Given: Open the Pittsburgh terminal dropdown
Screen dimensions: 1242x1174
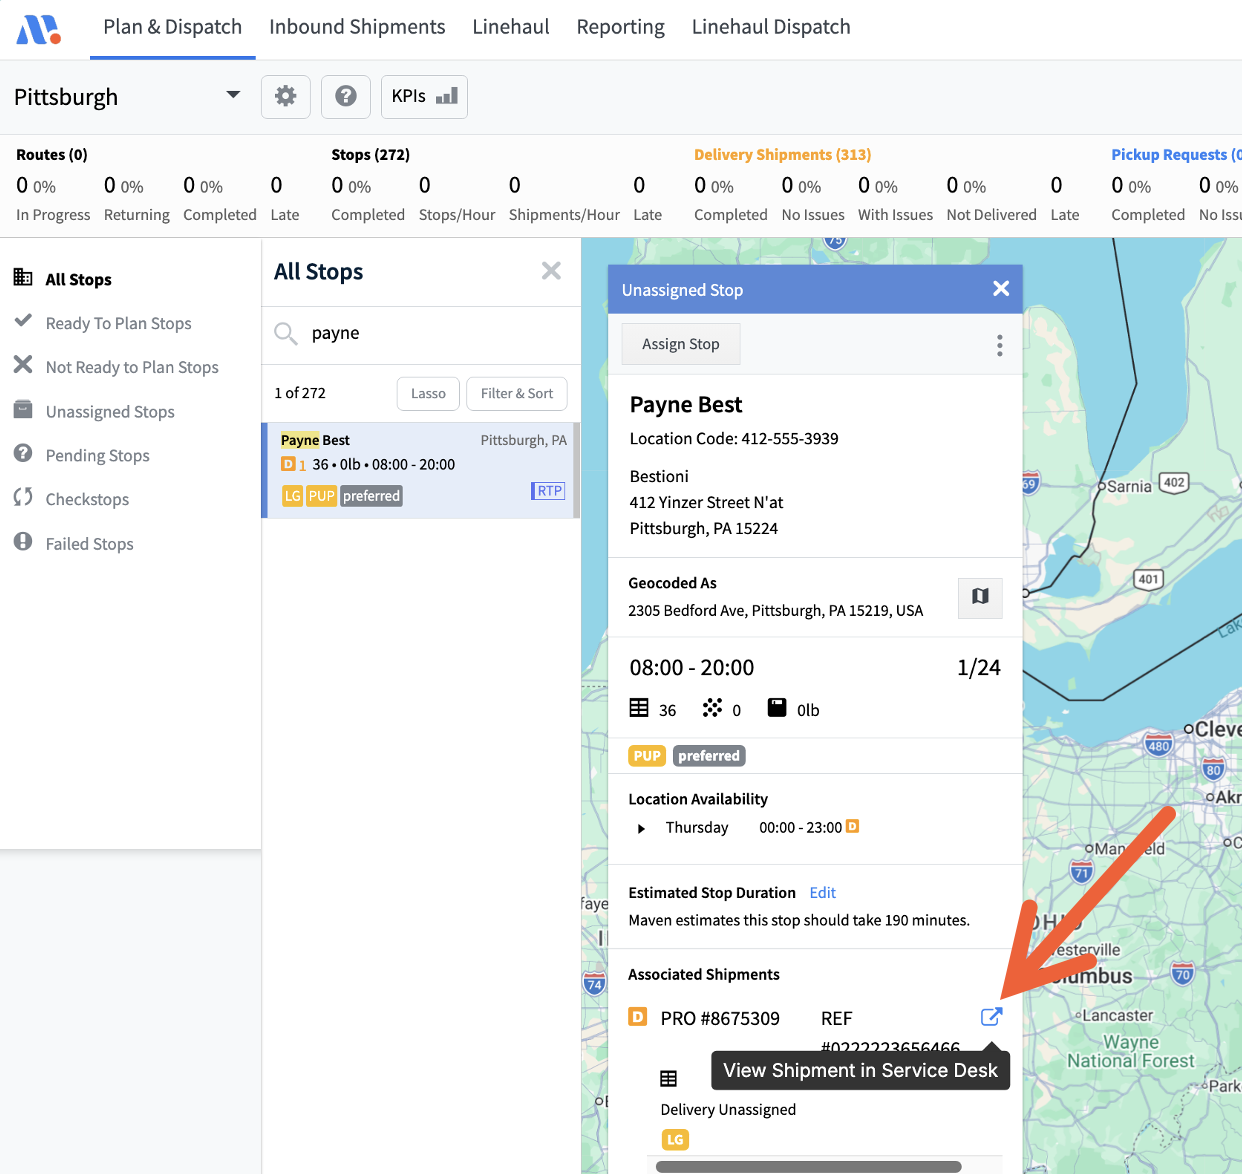Looking at the screenshot, I should (233, 96).
